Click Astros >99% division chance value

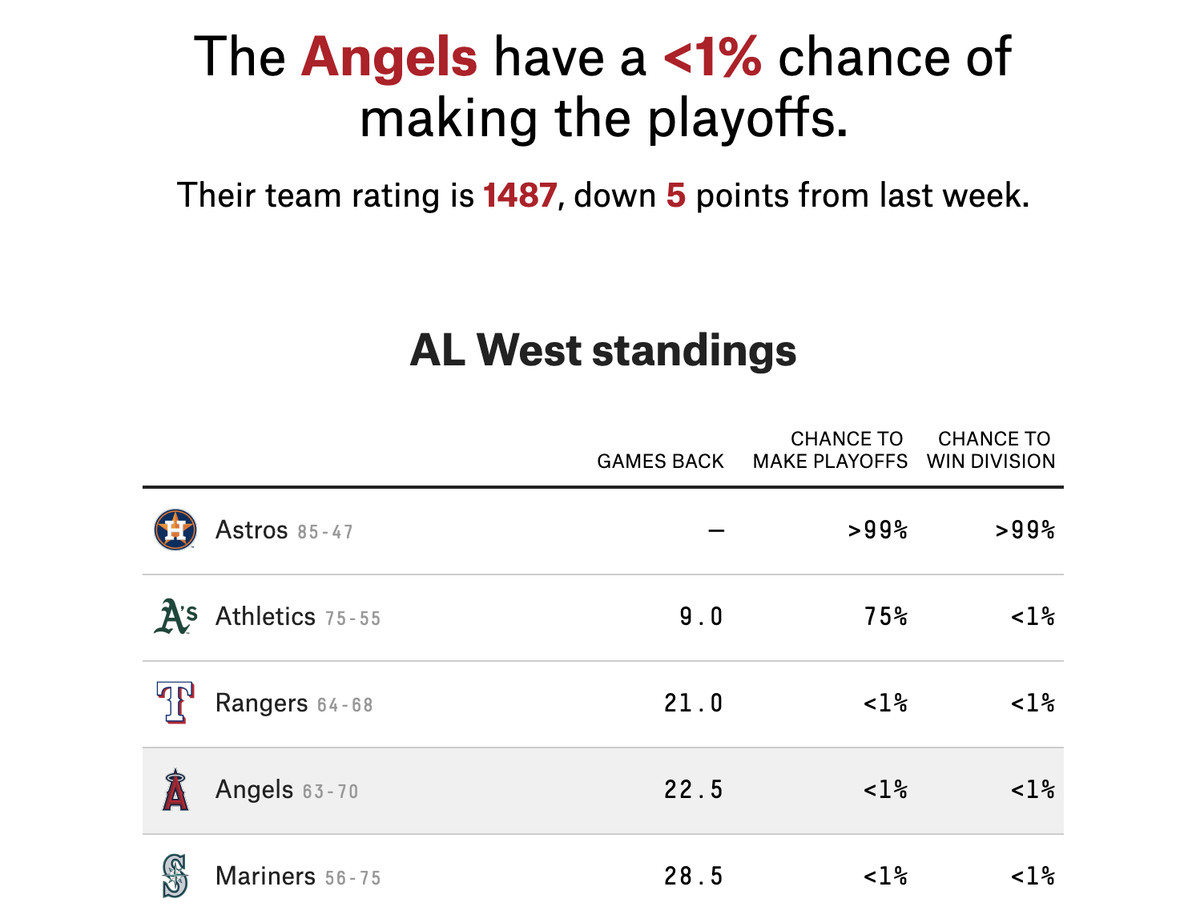(x=1025, y=530)
